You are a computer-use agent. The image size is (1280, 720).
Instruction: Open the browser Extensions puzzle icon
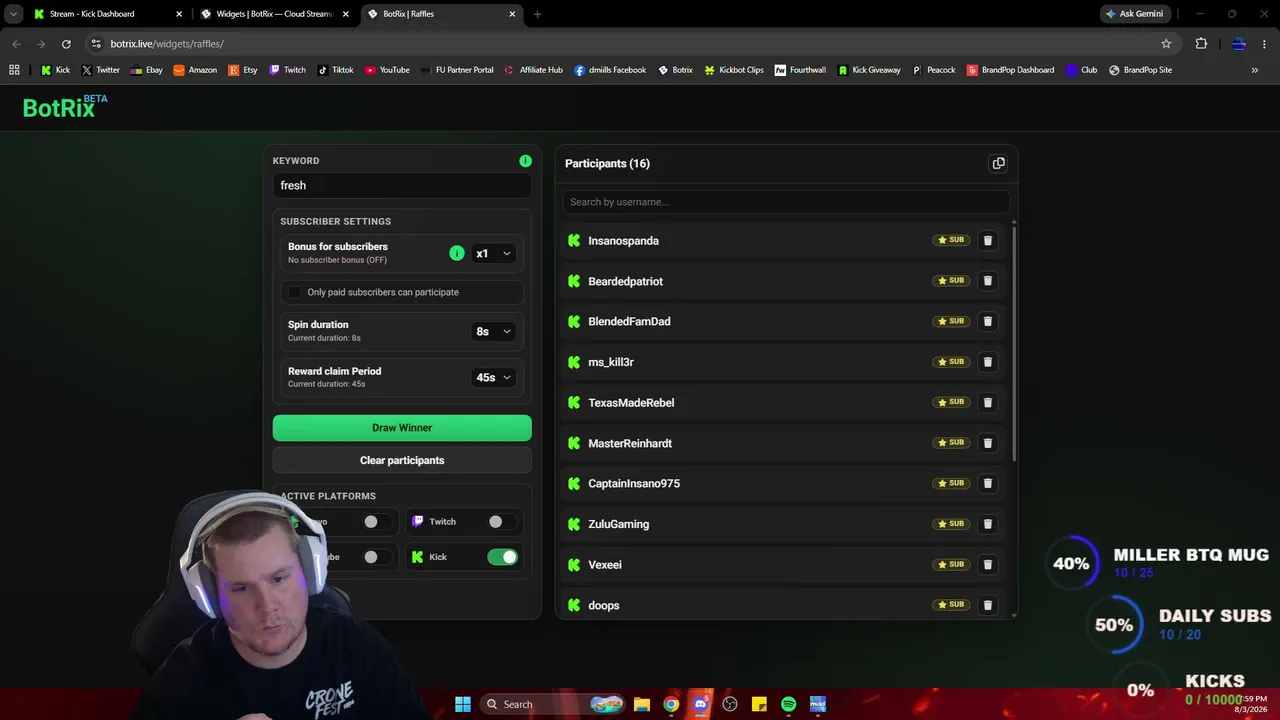[x=1201, y=44]
